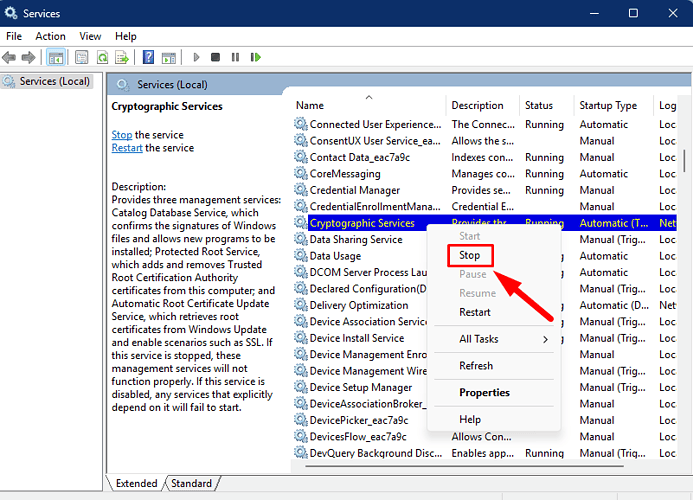
Task: Click the vertical scrollbar thumb at right
Action: pyautogui.click(x=684, y=160)
